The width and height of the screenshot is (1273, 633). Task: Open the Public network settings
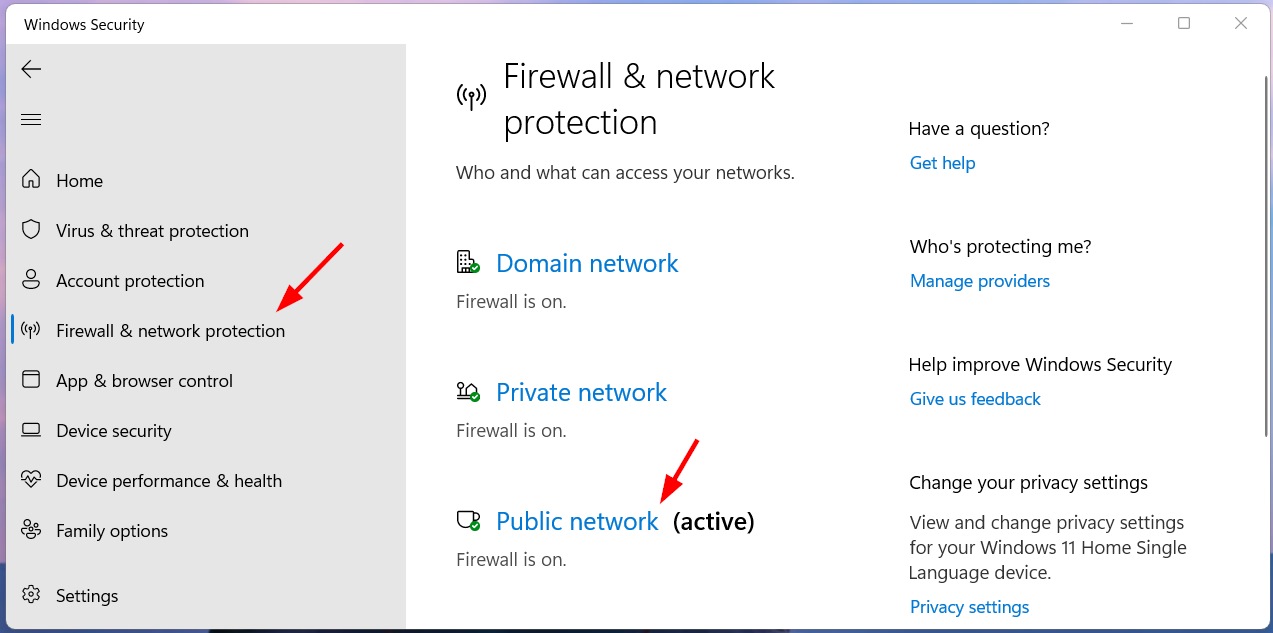(x=577, y=521)
